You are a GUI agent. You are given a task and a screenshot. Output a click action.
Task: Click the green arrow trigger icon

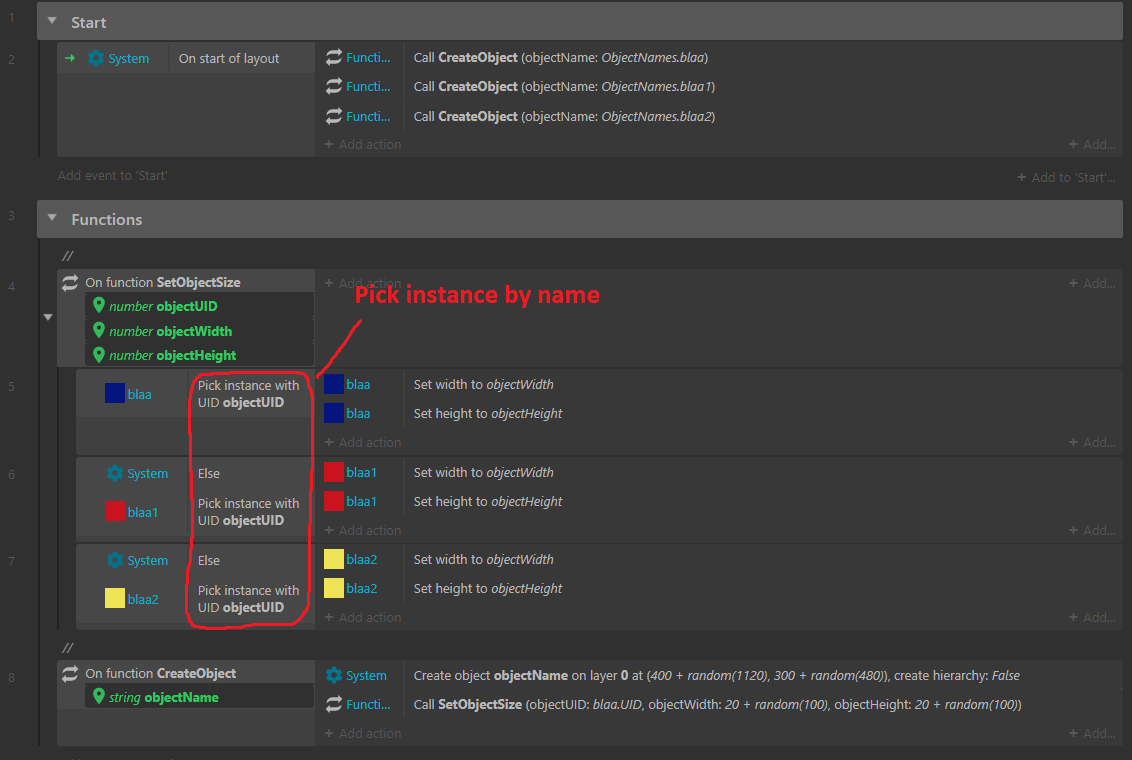[70, 58]
